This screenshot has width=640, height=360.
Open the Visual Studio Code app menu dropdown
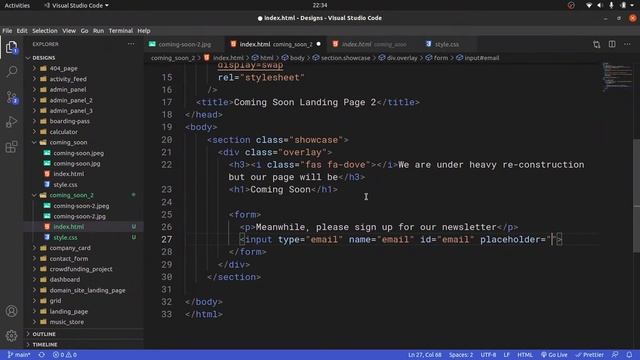pos(76,5)
